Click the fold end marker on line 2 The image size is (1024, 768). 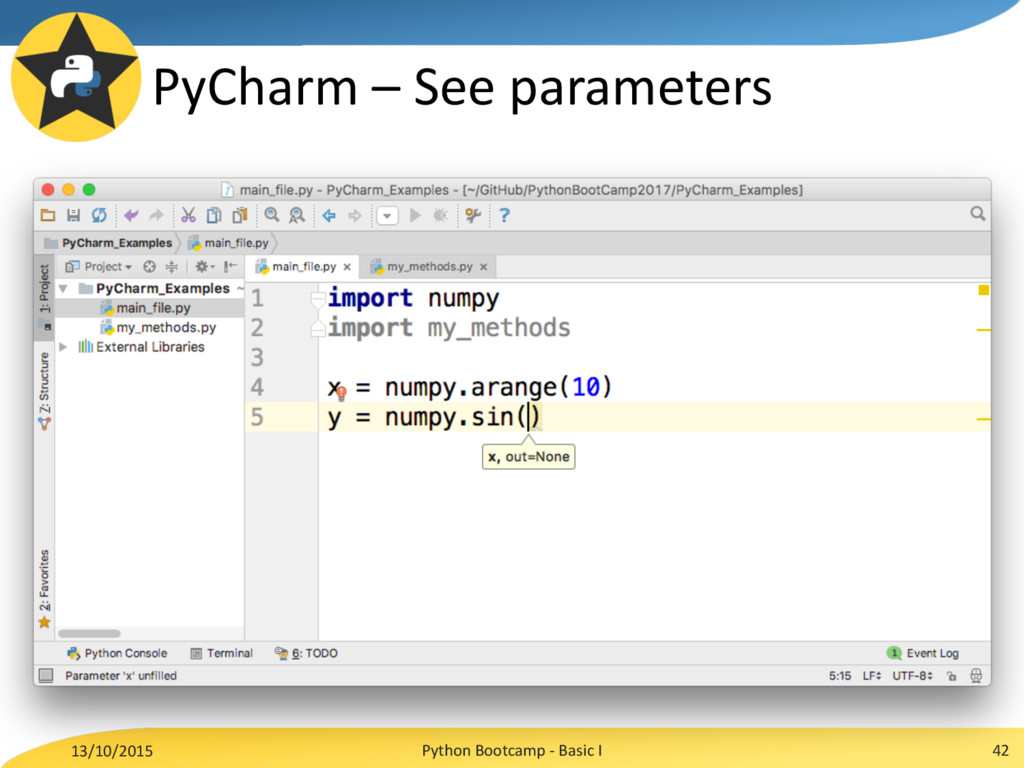coord(318,328)
